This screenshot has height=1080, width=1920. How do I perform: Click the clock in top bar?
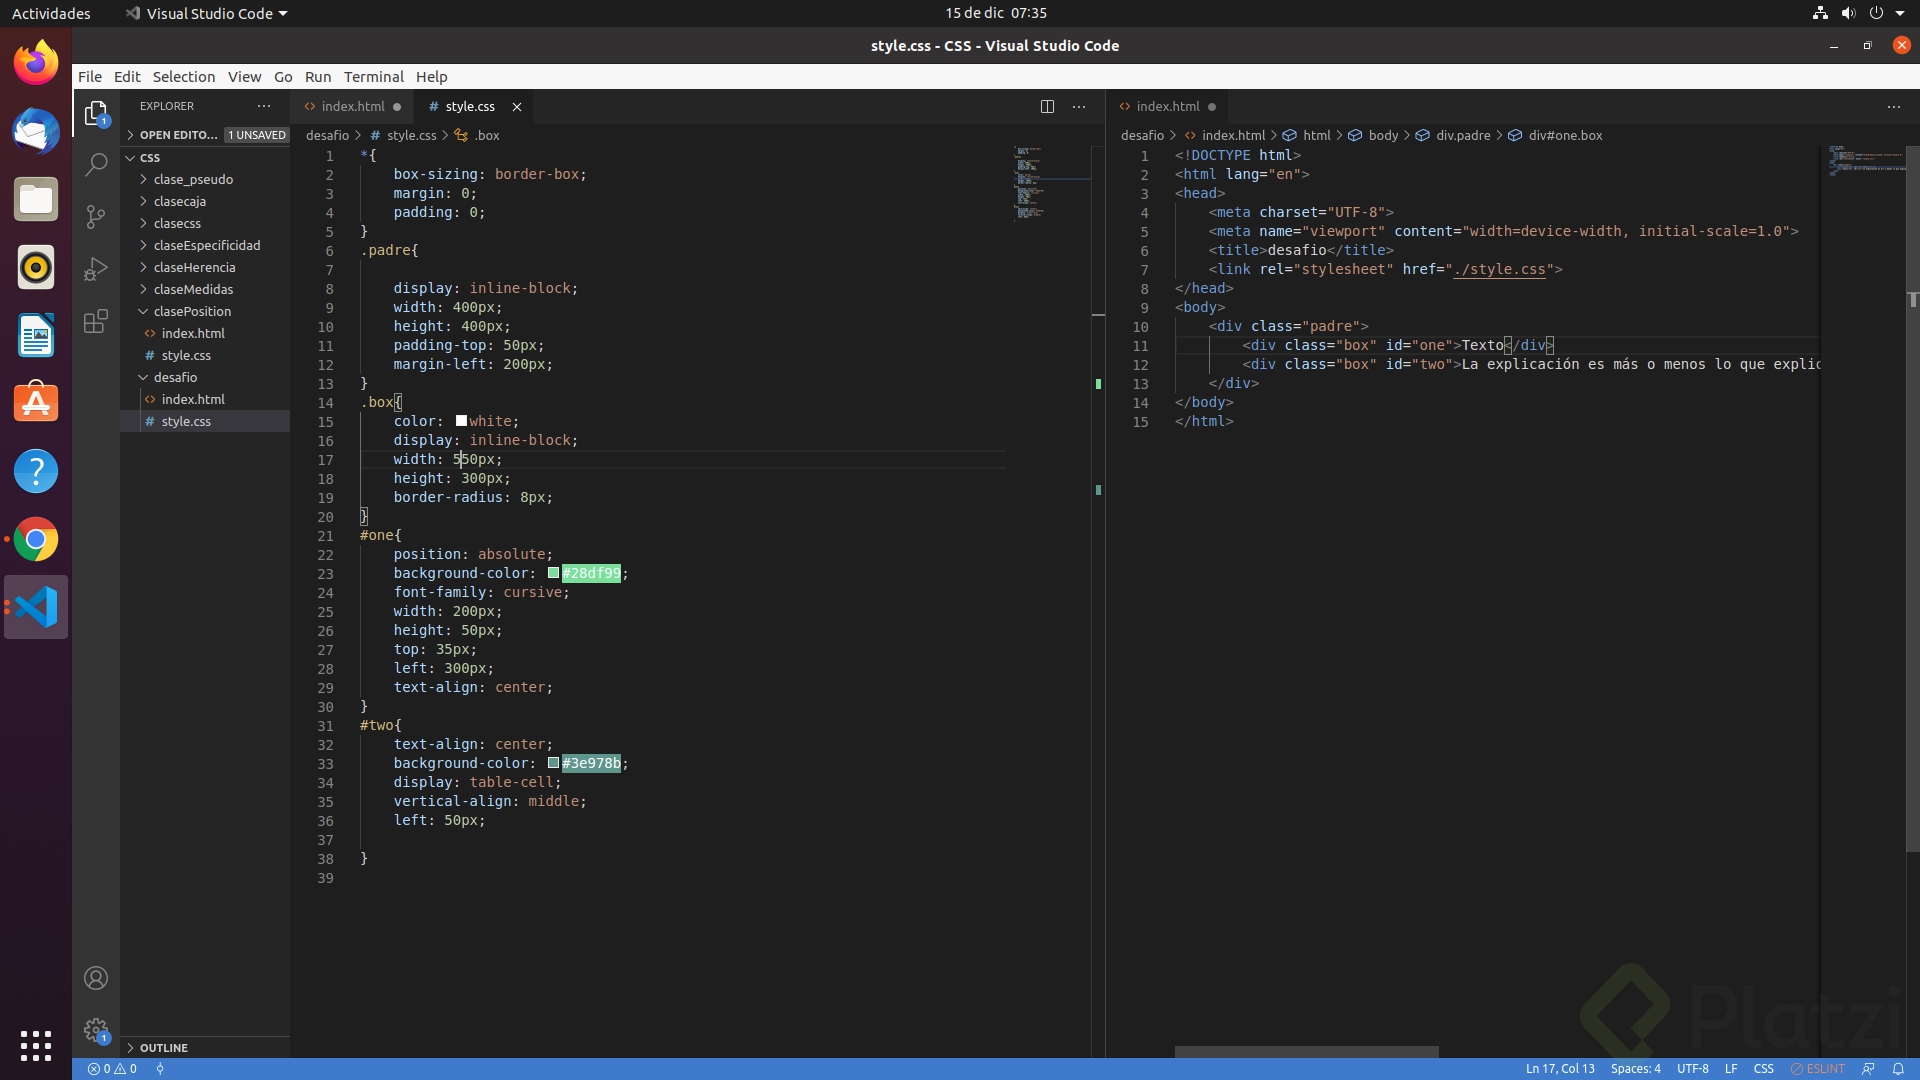pos(996,13)
